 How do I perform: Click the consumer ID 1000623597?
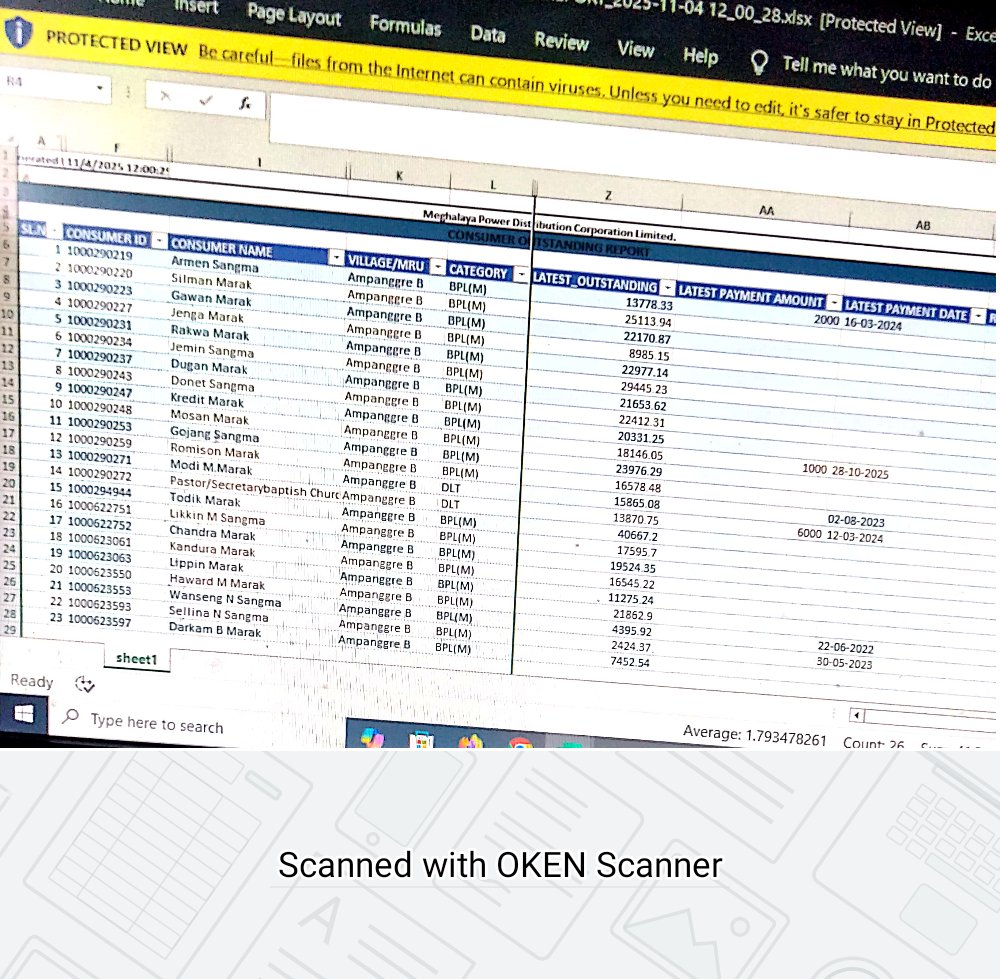[99, 620]
